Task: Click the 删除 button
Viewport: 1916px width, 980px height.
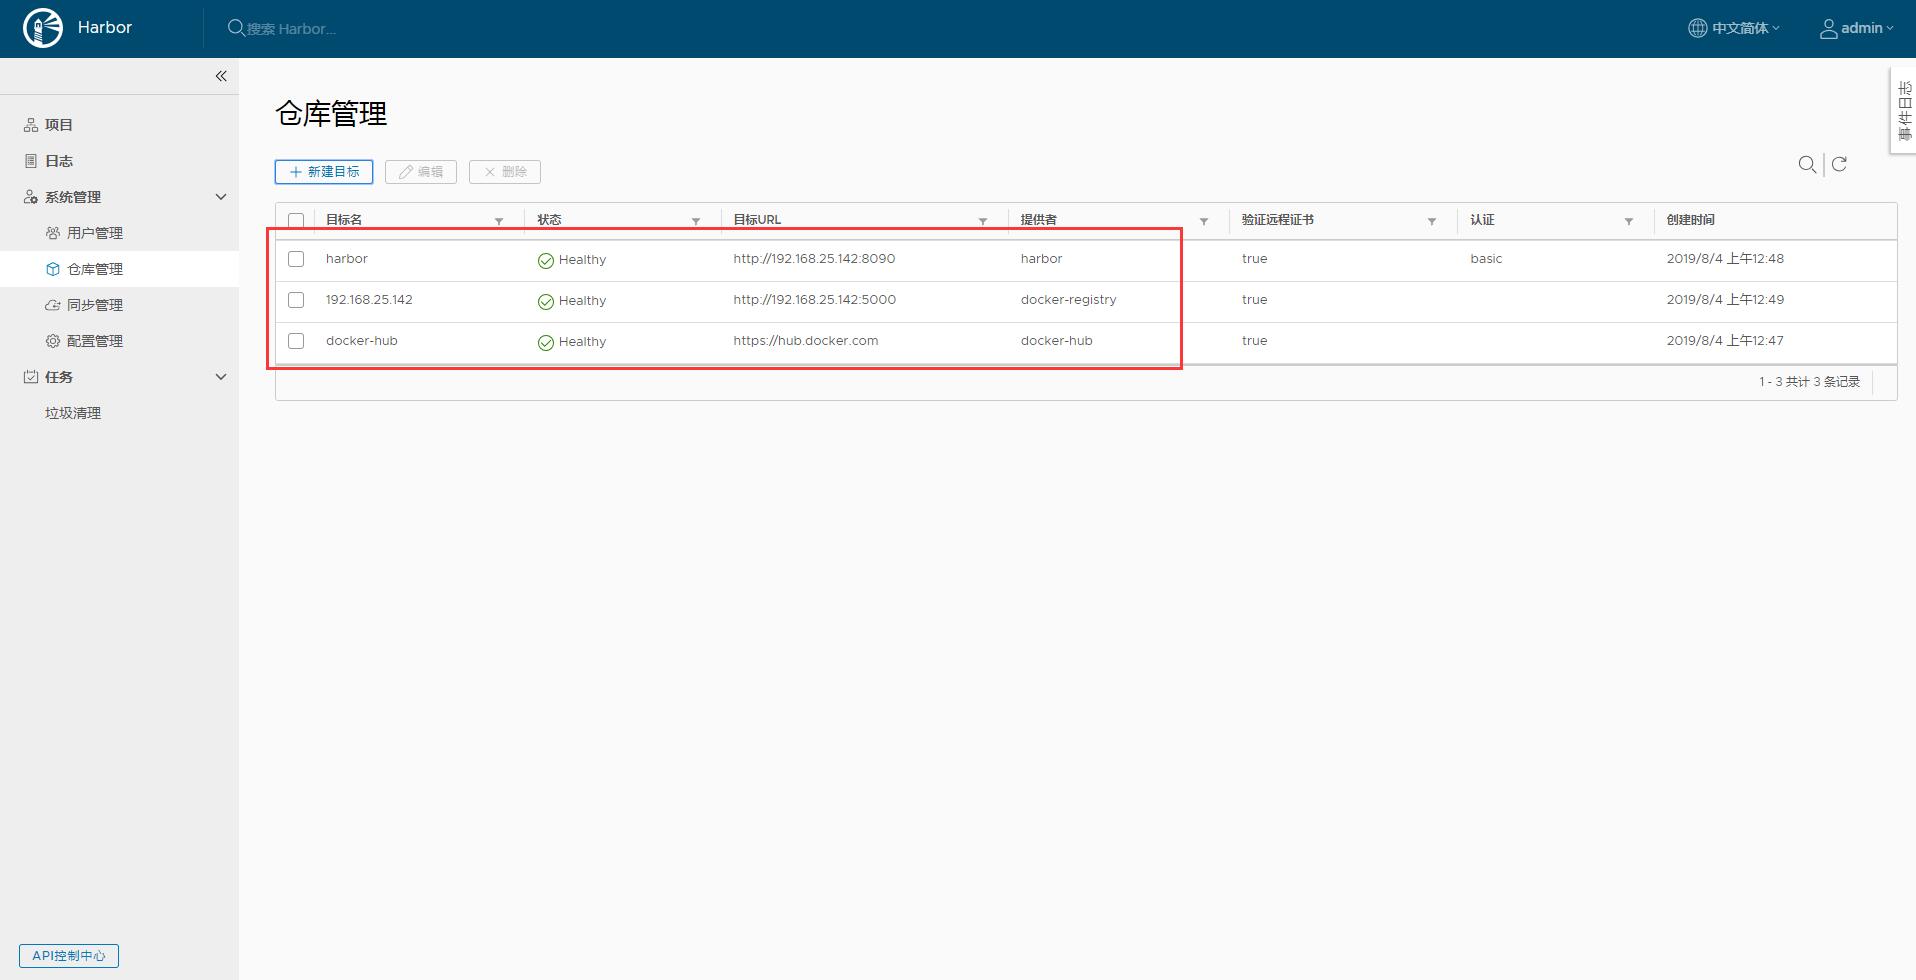Action: tap(505, 172)
